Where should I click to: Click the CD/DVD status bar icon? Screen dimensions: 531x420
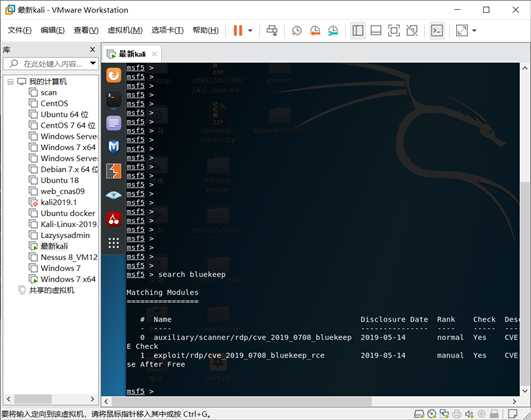coord(431,414)
